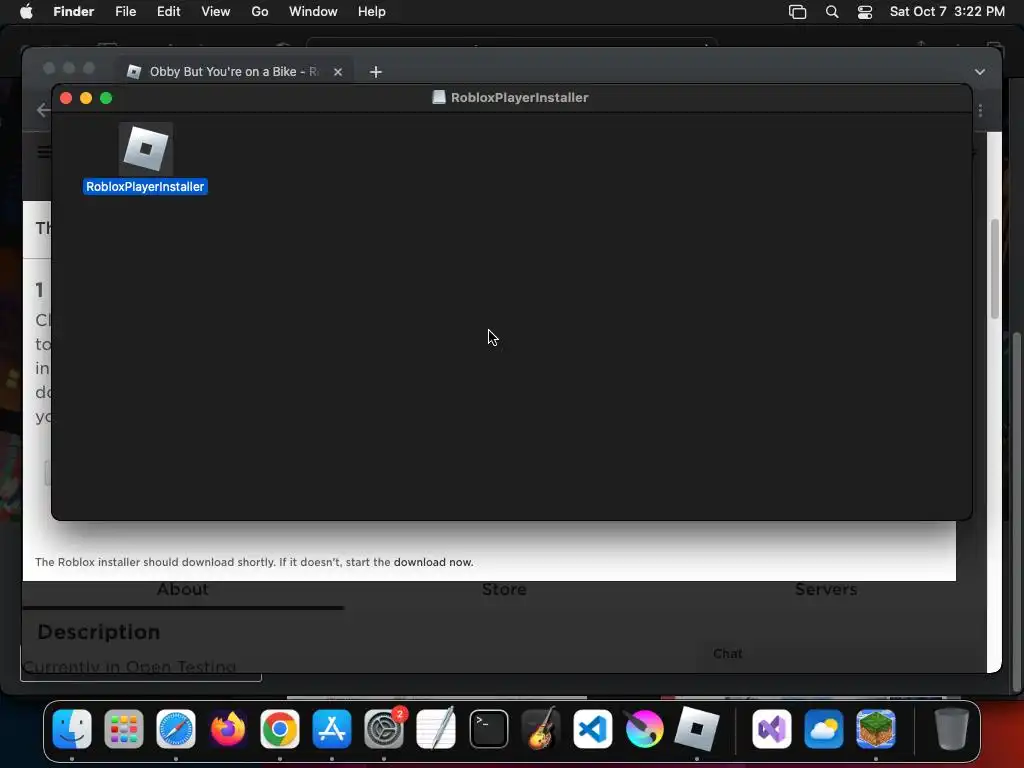Open Spotlight search in menu bar
This screenshot has width=1024, height=768.
831,12
